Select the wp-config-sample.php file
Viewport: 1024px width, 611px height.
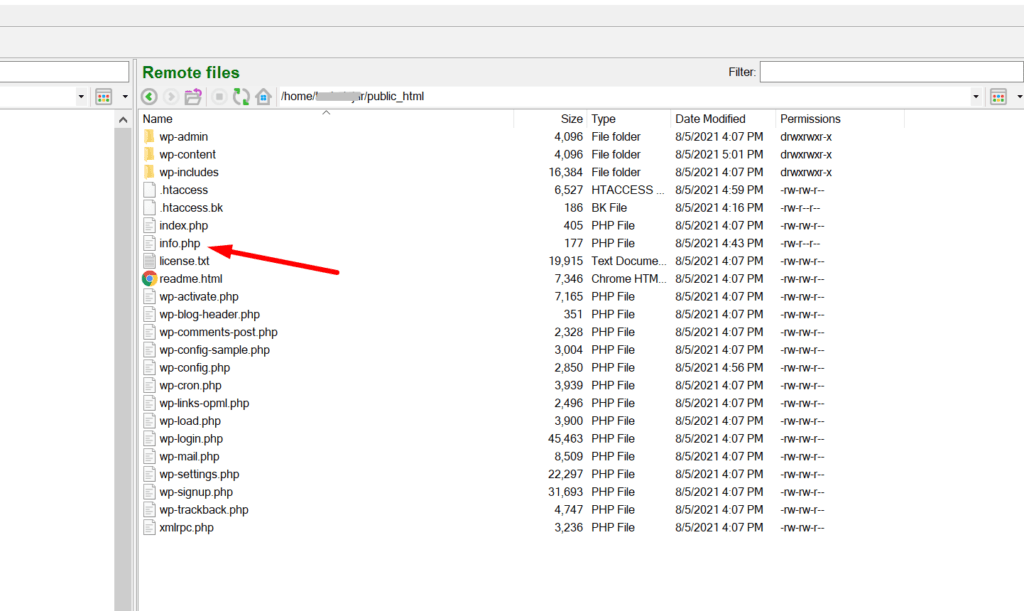(214, 350)
